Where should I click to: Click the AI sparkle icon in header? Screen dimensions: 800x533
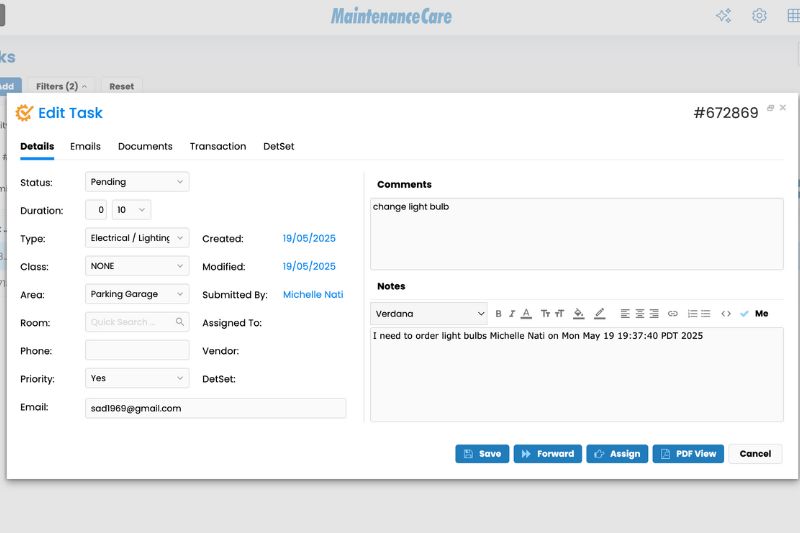723,16
